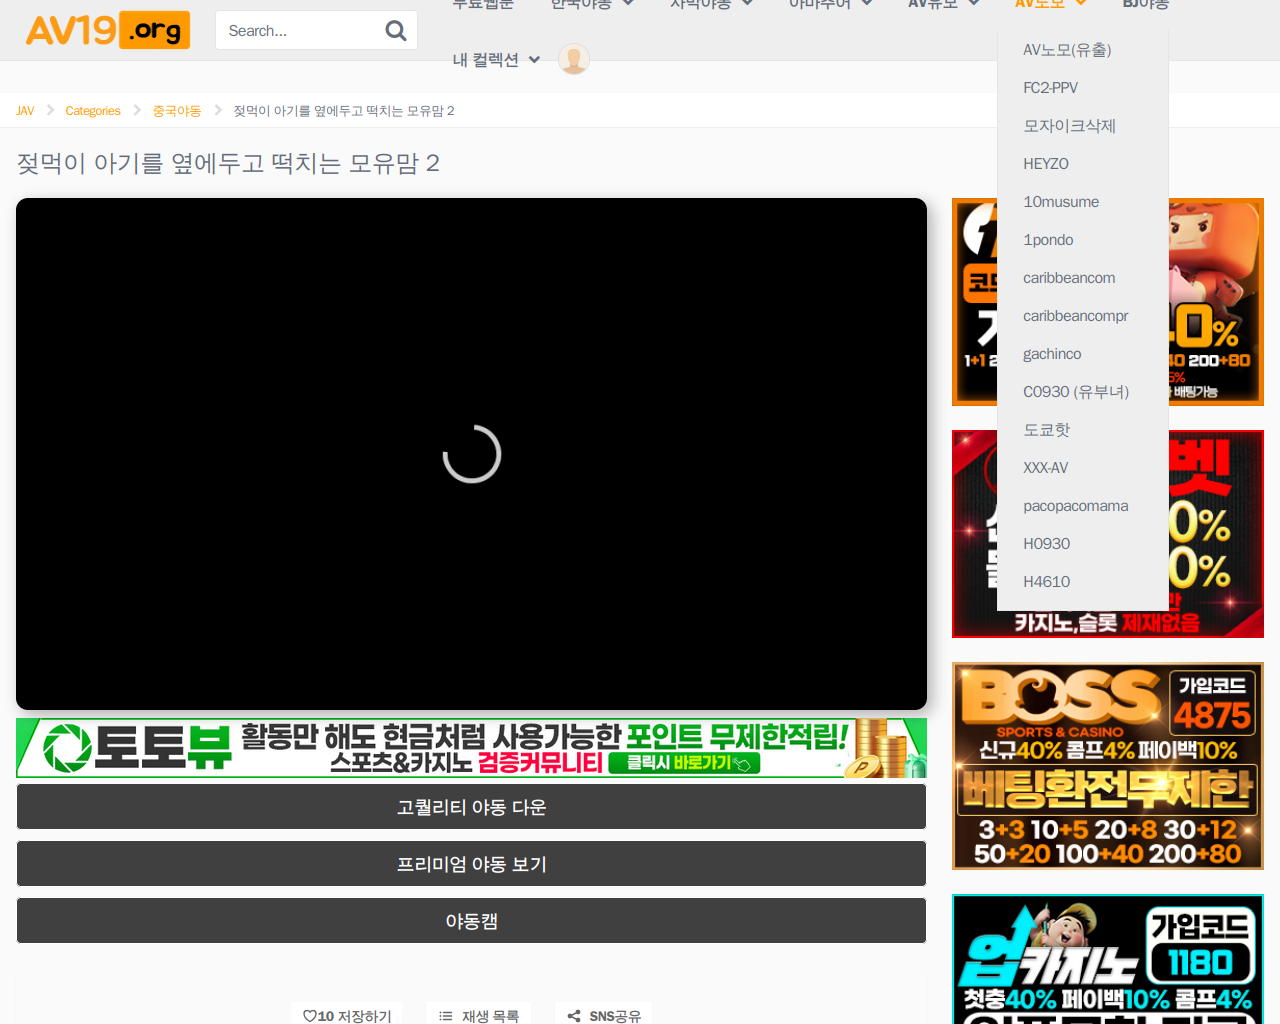Select HEYZO from the dropdown menu
Screen dimensions: 1280x1024
coord(1046,164)
